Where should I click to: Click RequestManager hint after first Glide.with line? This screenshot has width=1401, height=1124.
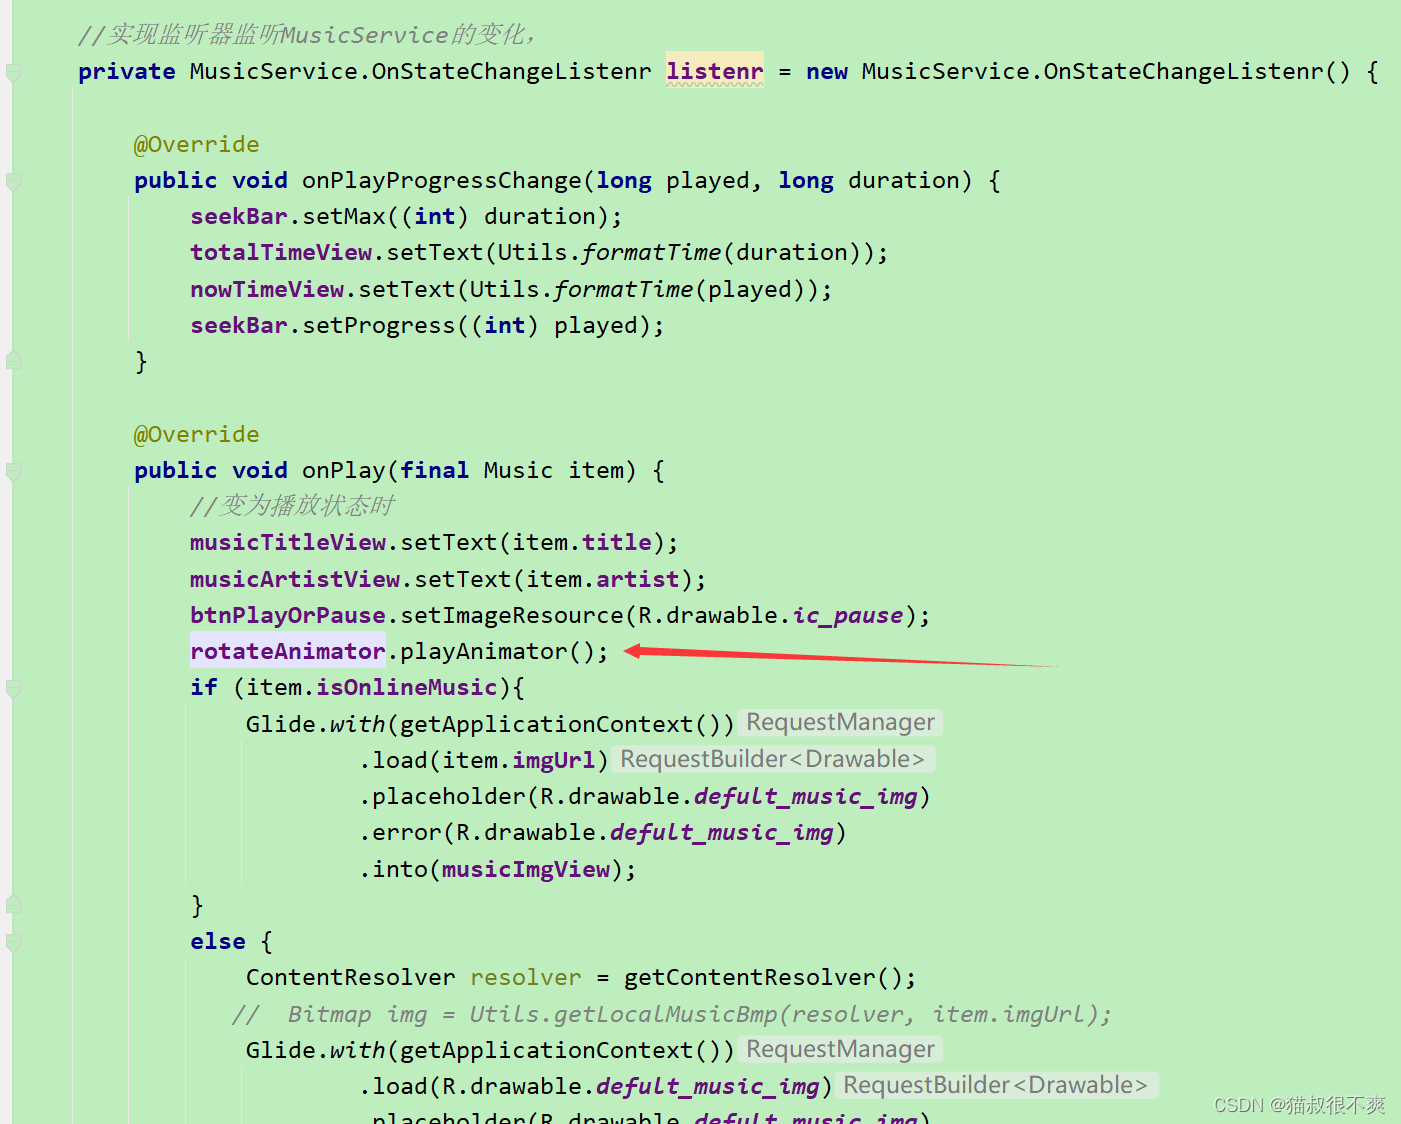point(841,722)
